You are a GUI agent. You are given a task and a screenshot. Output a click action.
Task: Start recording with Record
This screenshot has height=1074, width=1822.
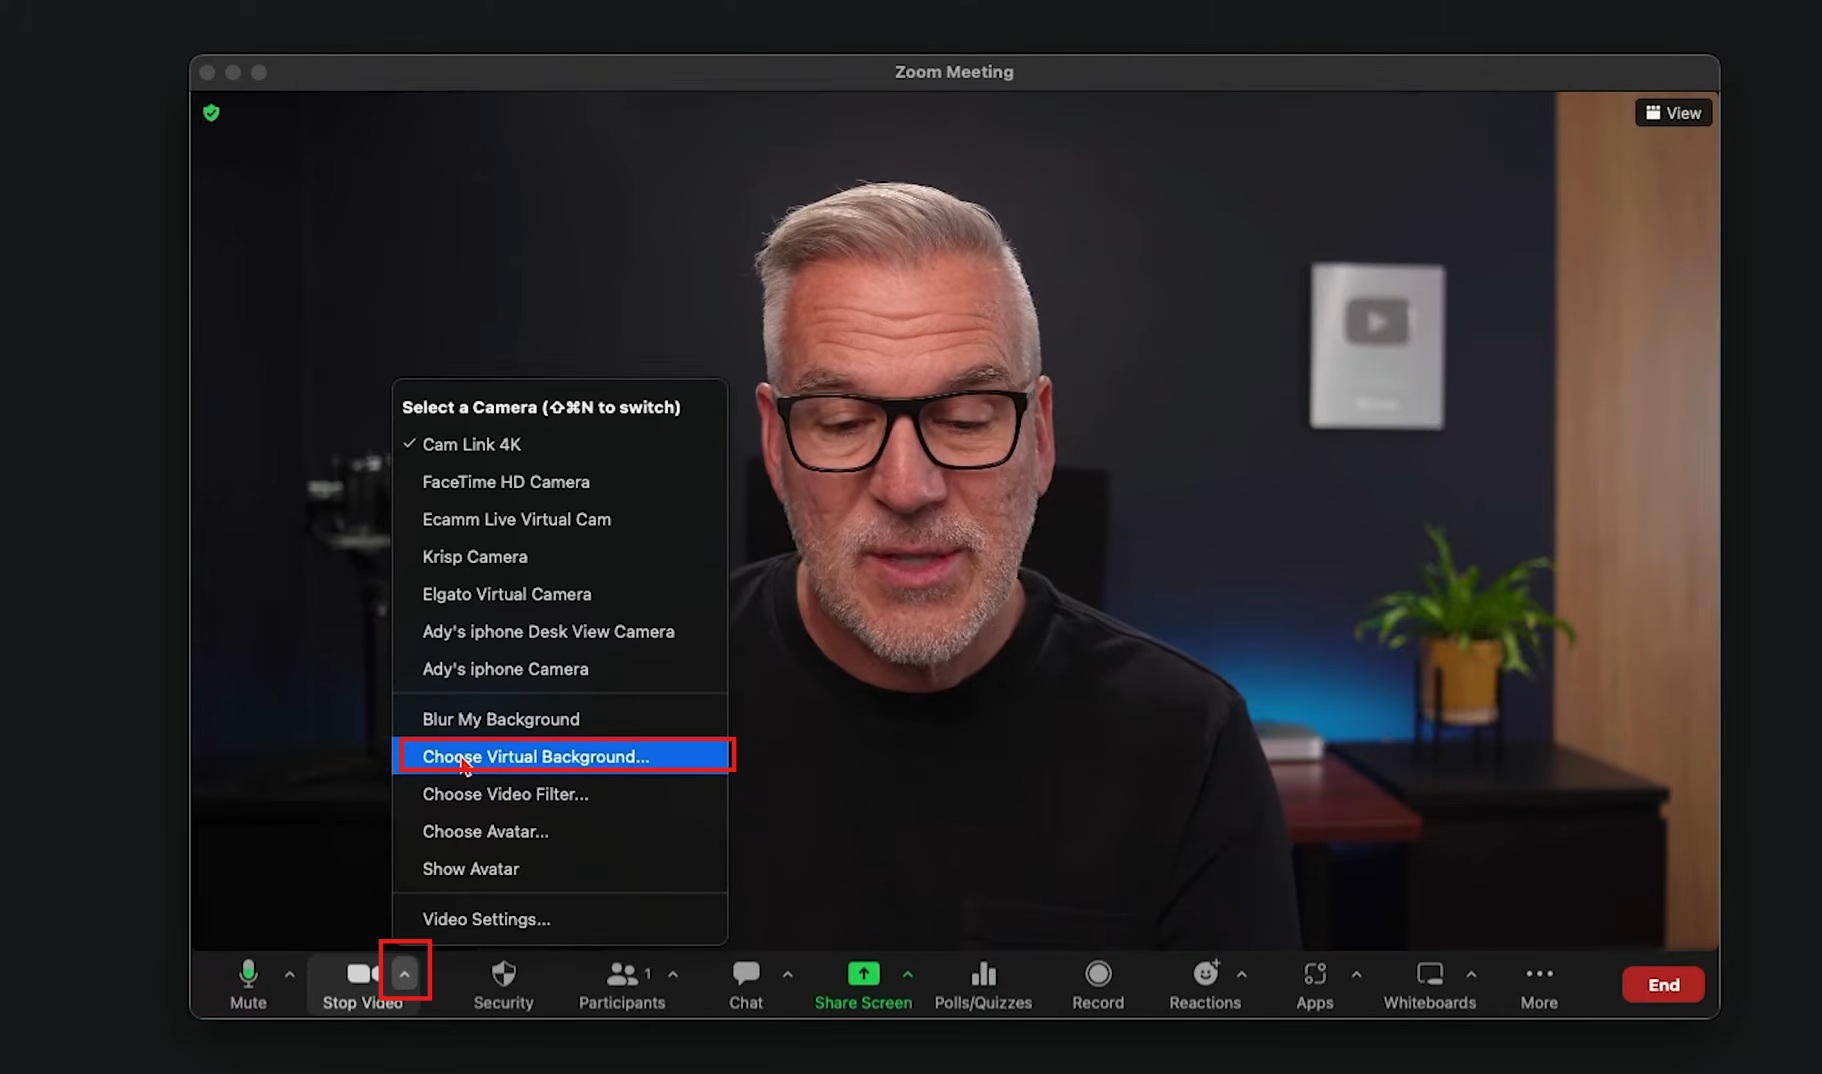1098,985
